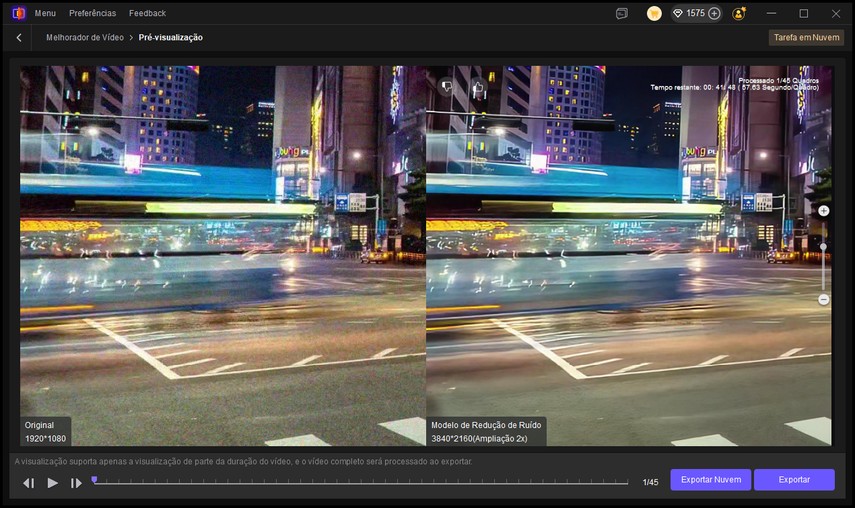Click the Exportar button
Screen dimensions: 855x508
pyautogui.click(x=794, y=480)
